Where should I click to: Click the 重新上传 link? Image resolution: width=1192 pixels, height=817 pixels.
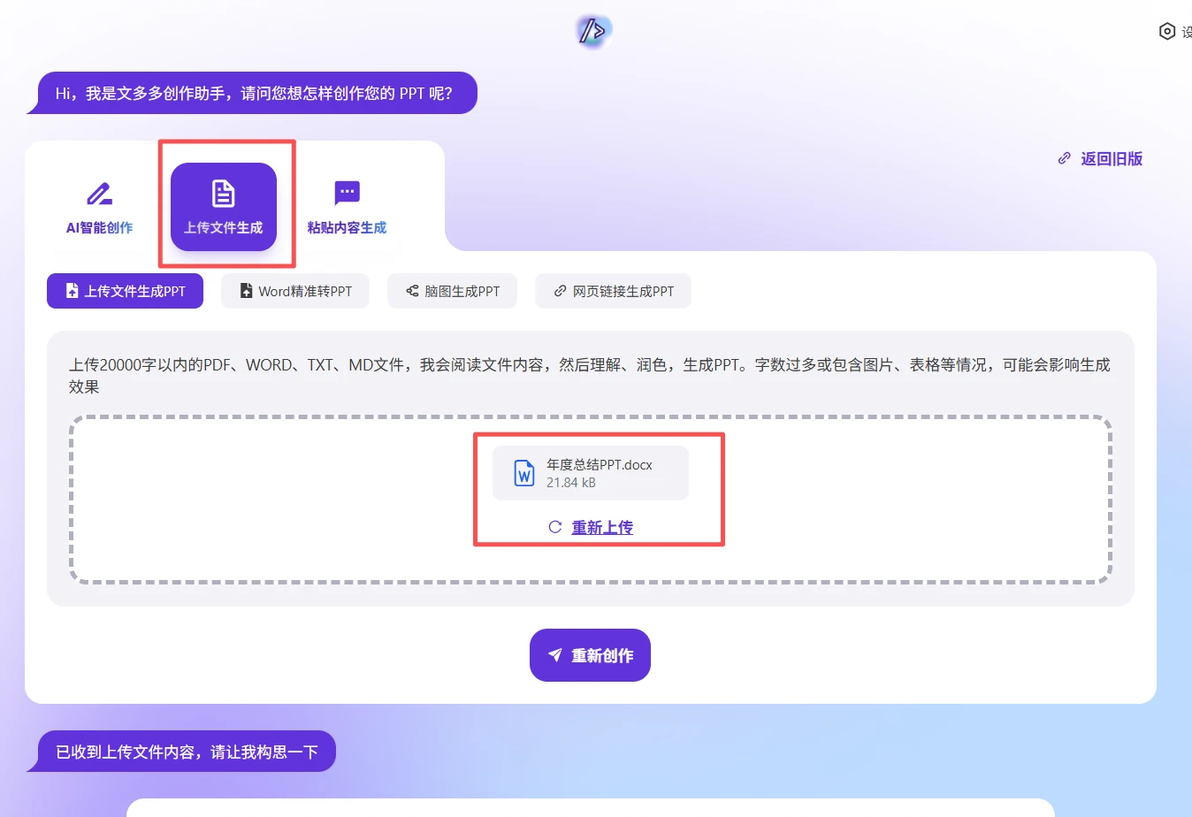[x=602, y=527]
